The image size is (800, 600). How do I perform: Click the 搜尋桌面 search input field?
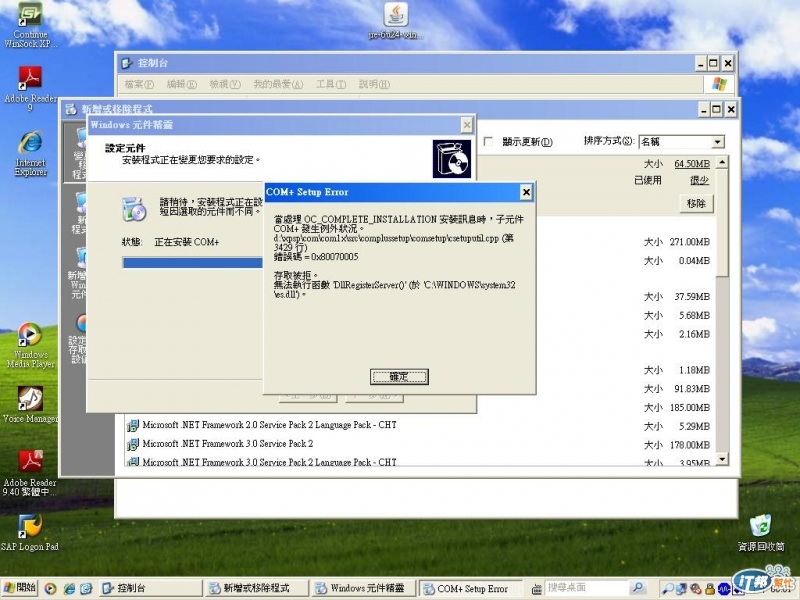point(587,588)
